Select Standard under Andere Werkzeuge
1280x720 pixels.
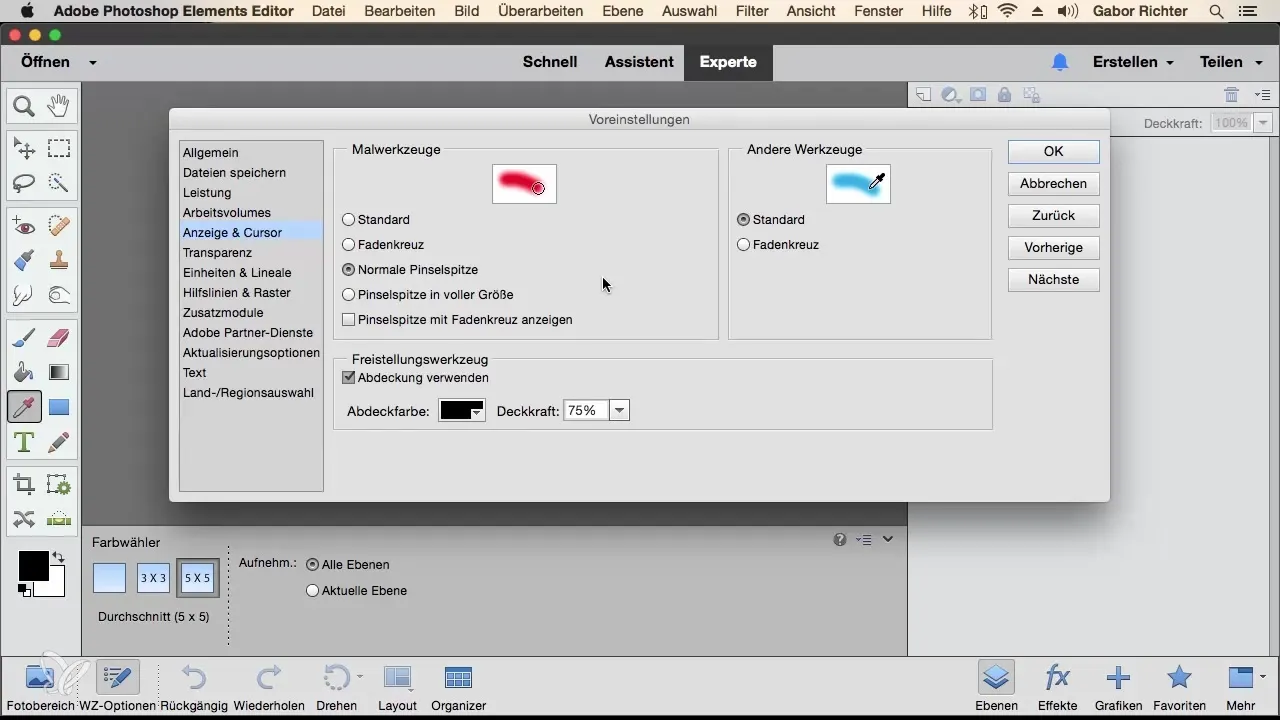pyautogui.click(x=771, y=219)
